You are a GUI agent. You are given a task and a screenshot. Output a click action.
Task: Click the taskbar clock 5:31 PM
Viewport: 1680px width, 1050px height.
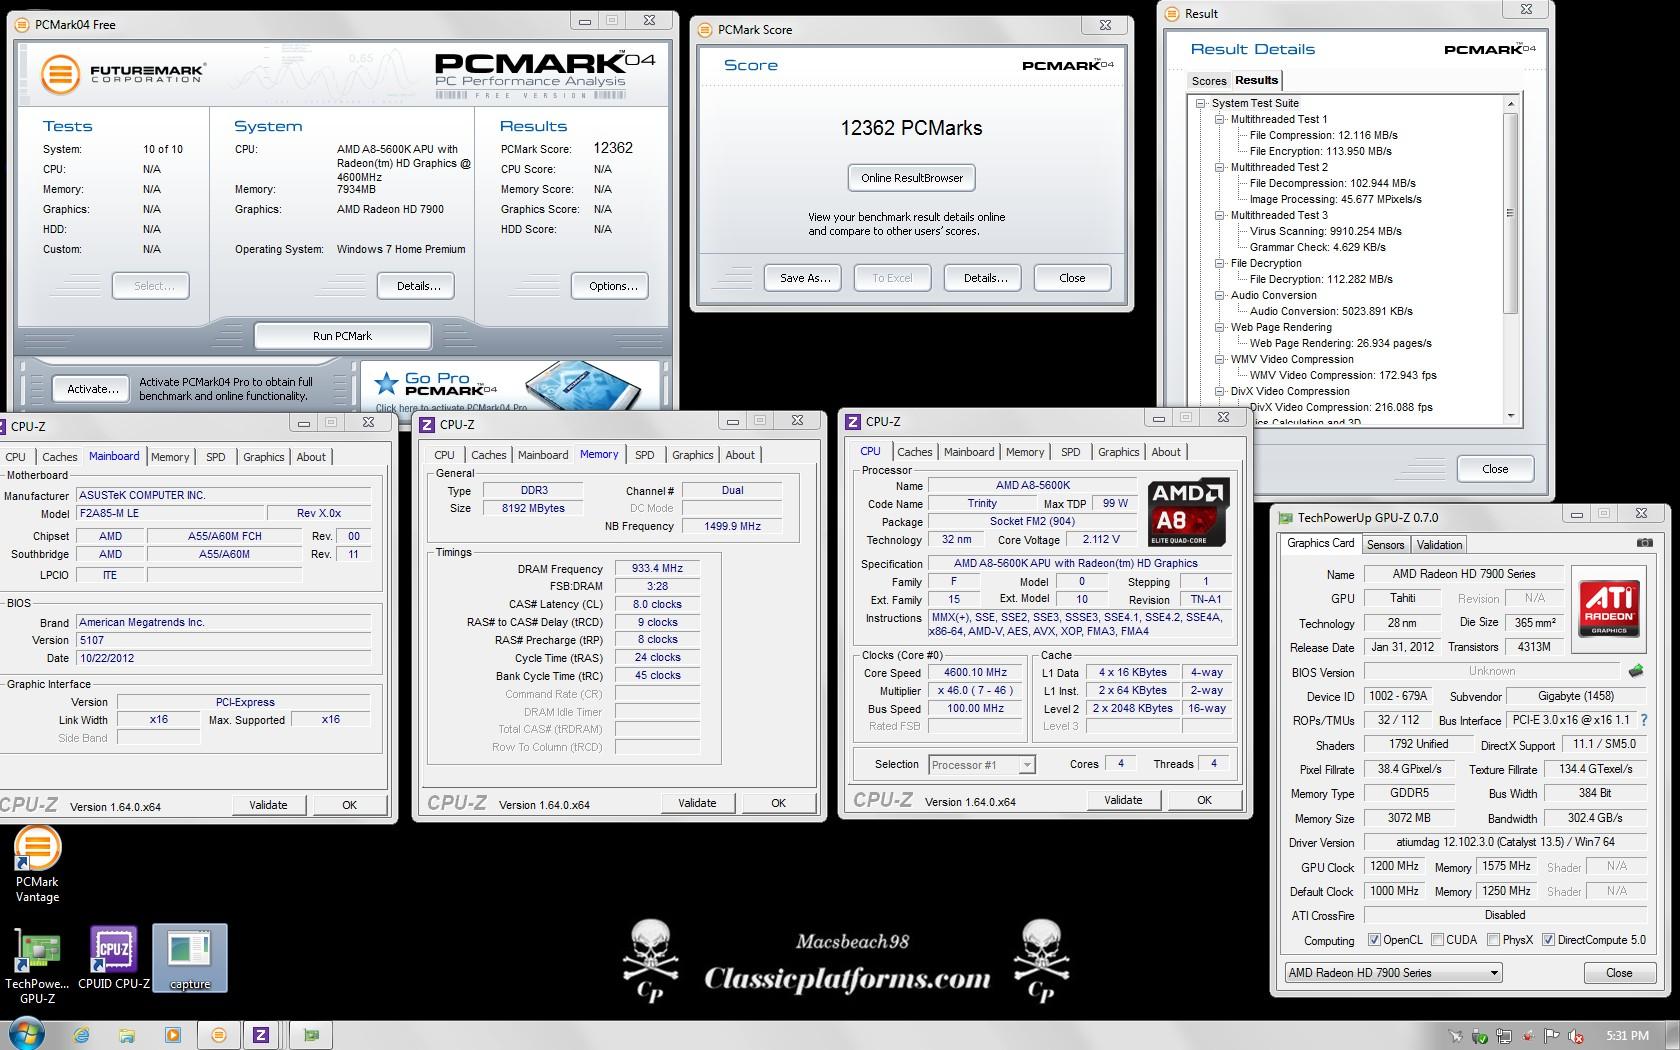pos(1627,1036)
